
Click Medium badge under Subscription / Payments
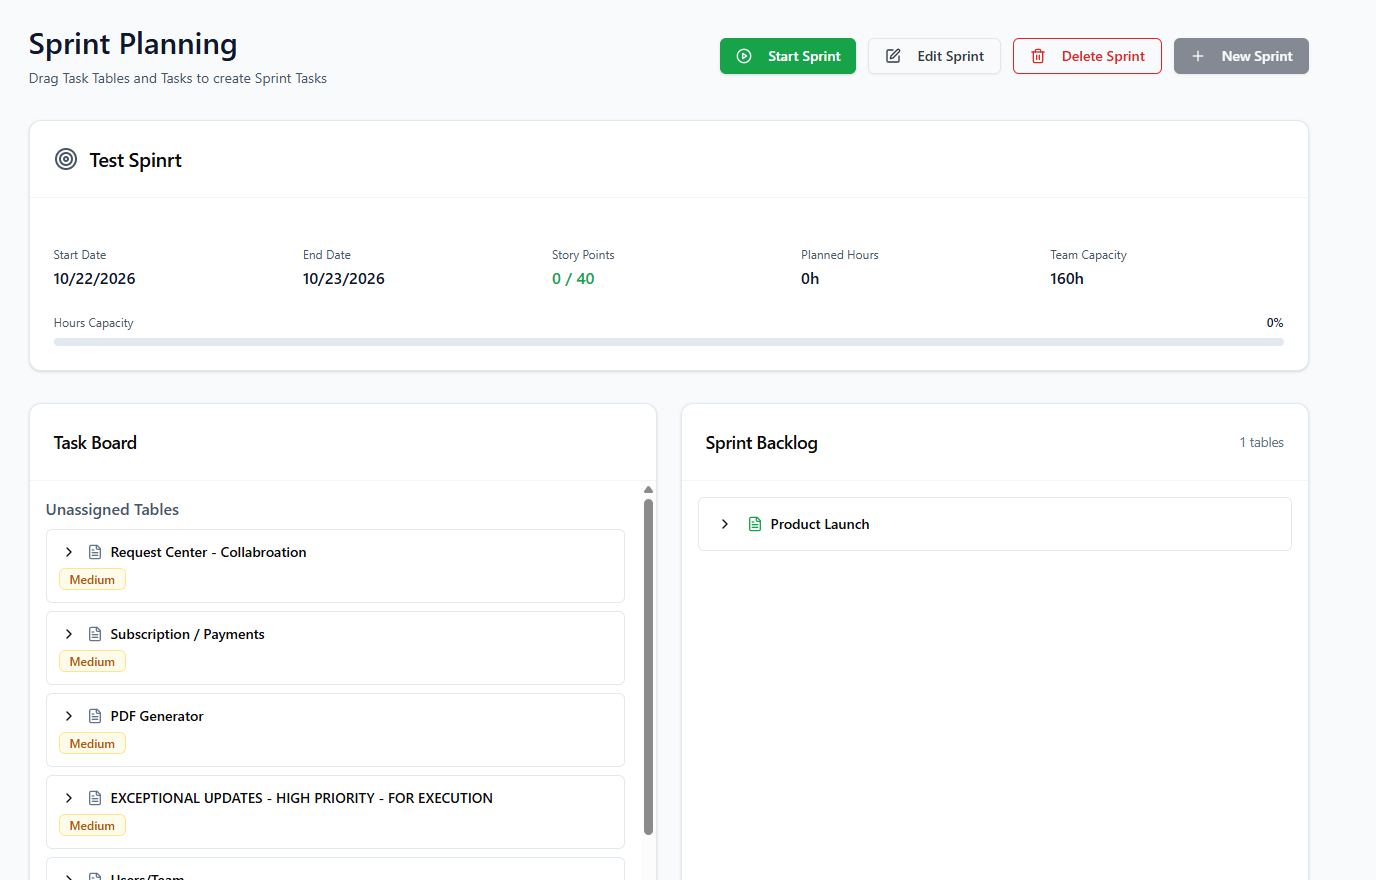click(x=92, y=662)
